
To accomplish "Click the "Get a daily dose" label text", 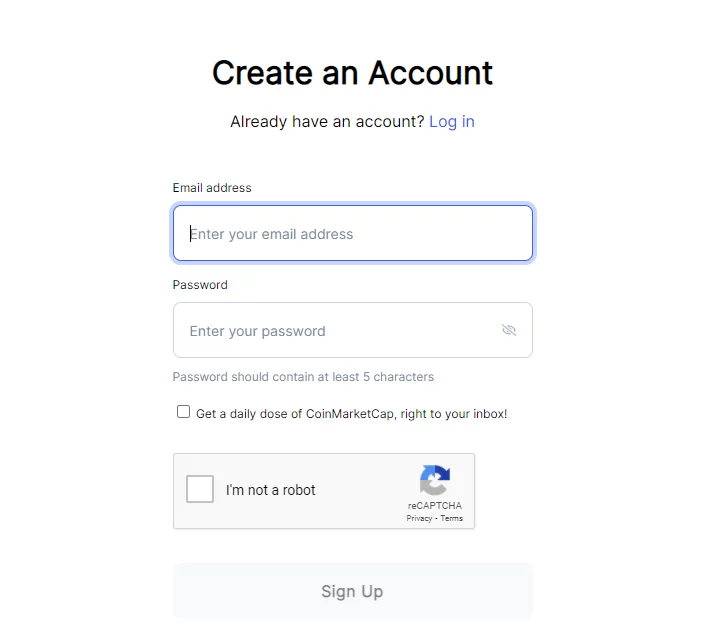I will [x=351, y=413].
